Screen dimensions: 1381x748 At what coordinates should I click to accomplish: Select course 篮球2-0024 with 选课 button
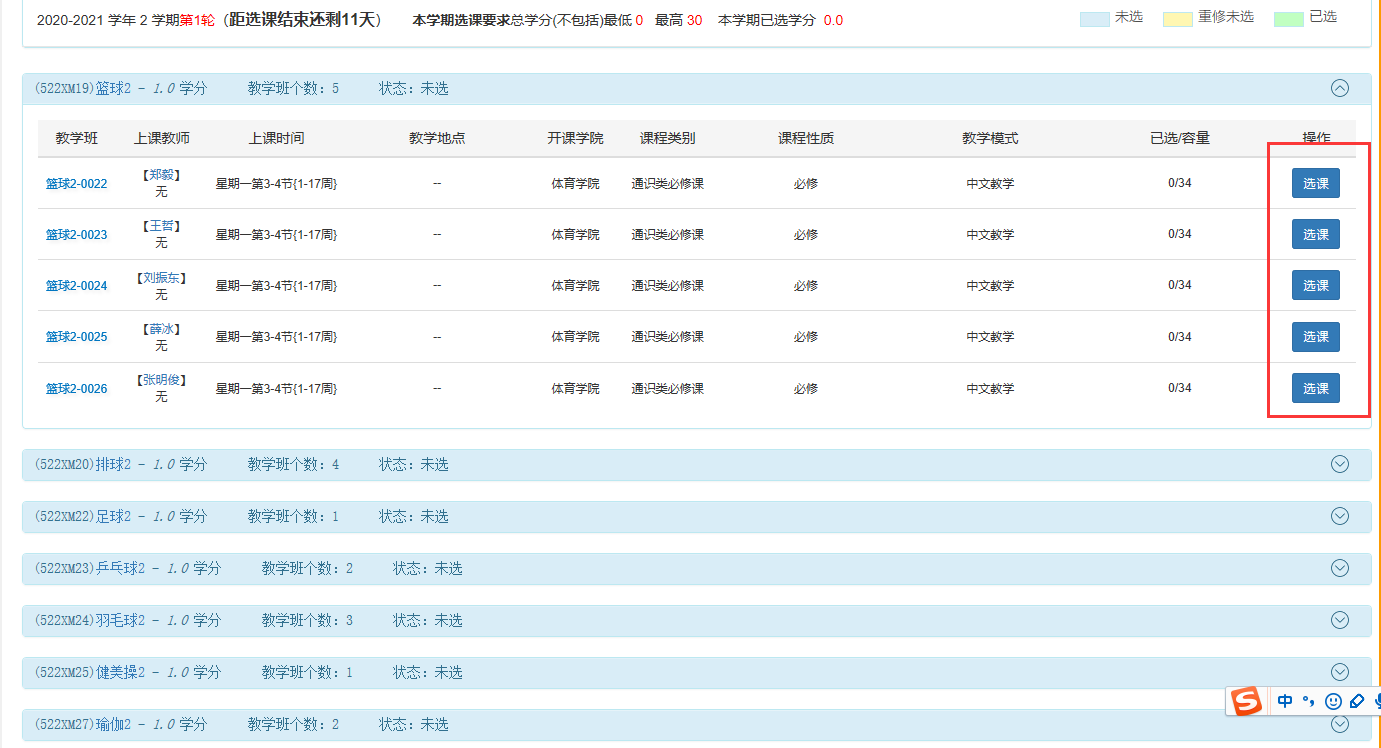1315,286
